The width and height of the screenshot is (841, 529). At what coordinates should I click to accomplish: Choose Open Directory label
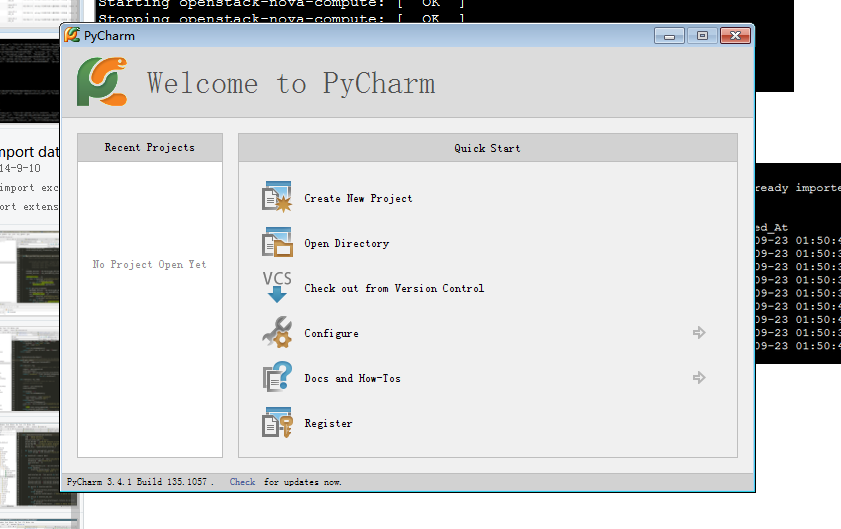(346, 244)
